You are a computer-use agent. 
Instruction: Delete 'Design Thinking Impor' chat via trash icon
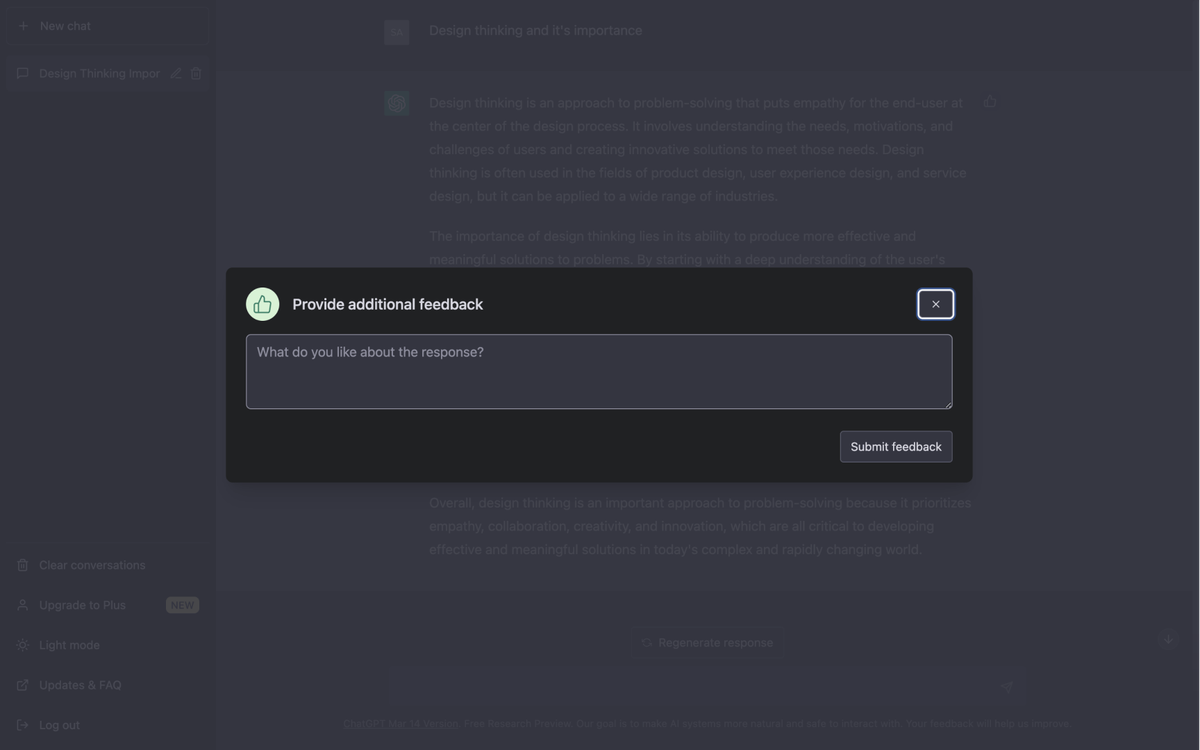tap(196, 72)
